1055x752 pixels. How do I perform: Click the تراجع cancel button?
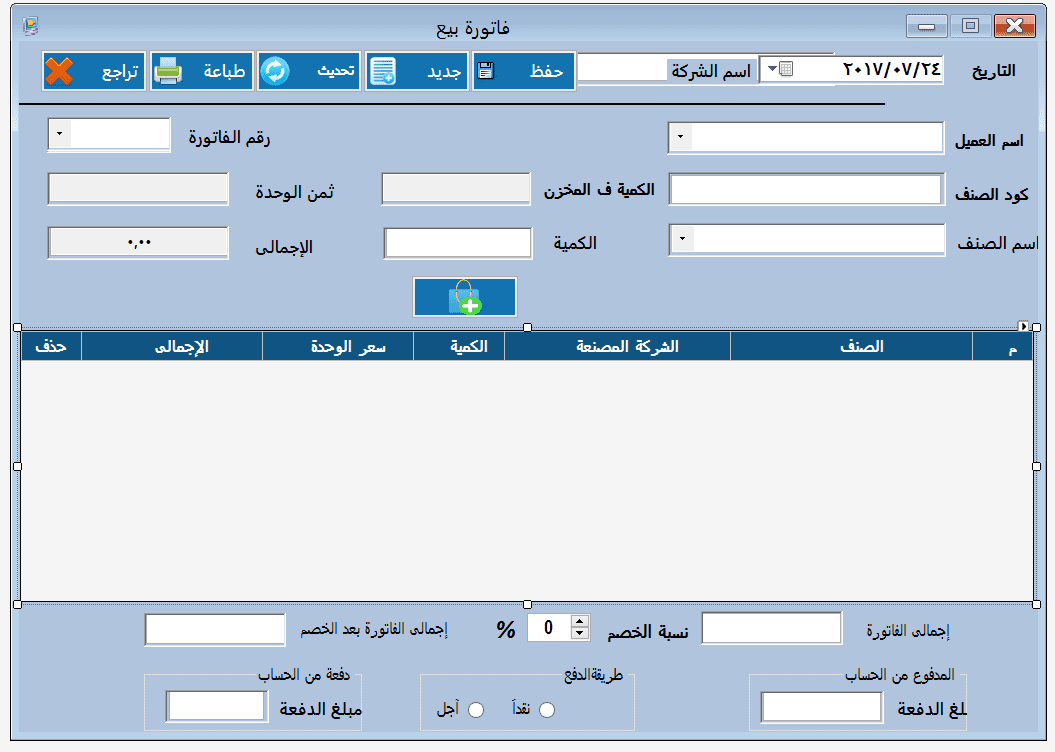click(94, 71)
